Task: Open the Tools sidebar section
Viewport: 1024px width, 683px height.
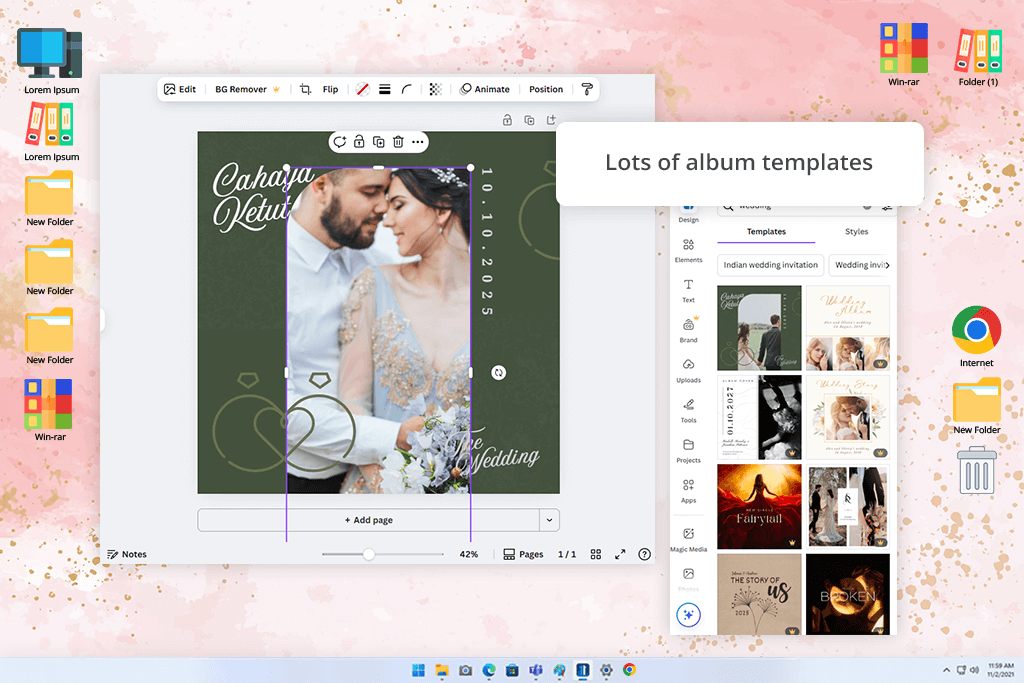Action: tap(688, 411)
